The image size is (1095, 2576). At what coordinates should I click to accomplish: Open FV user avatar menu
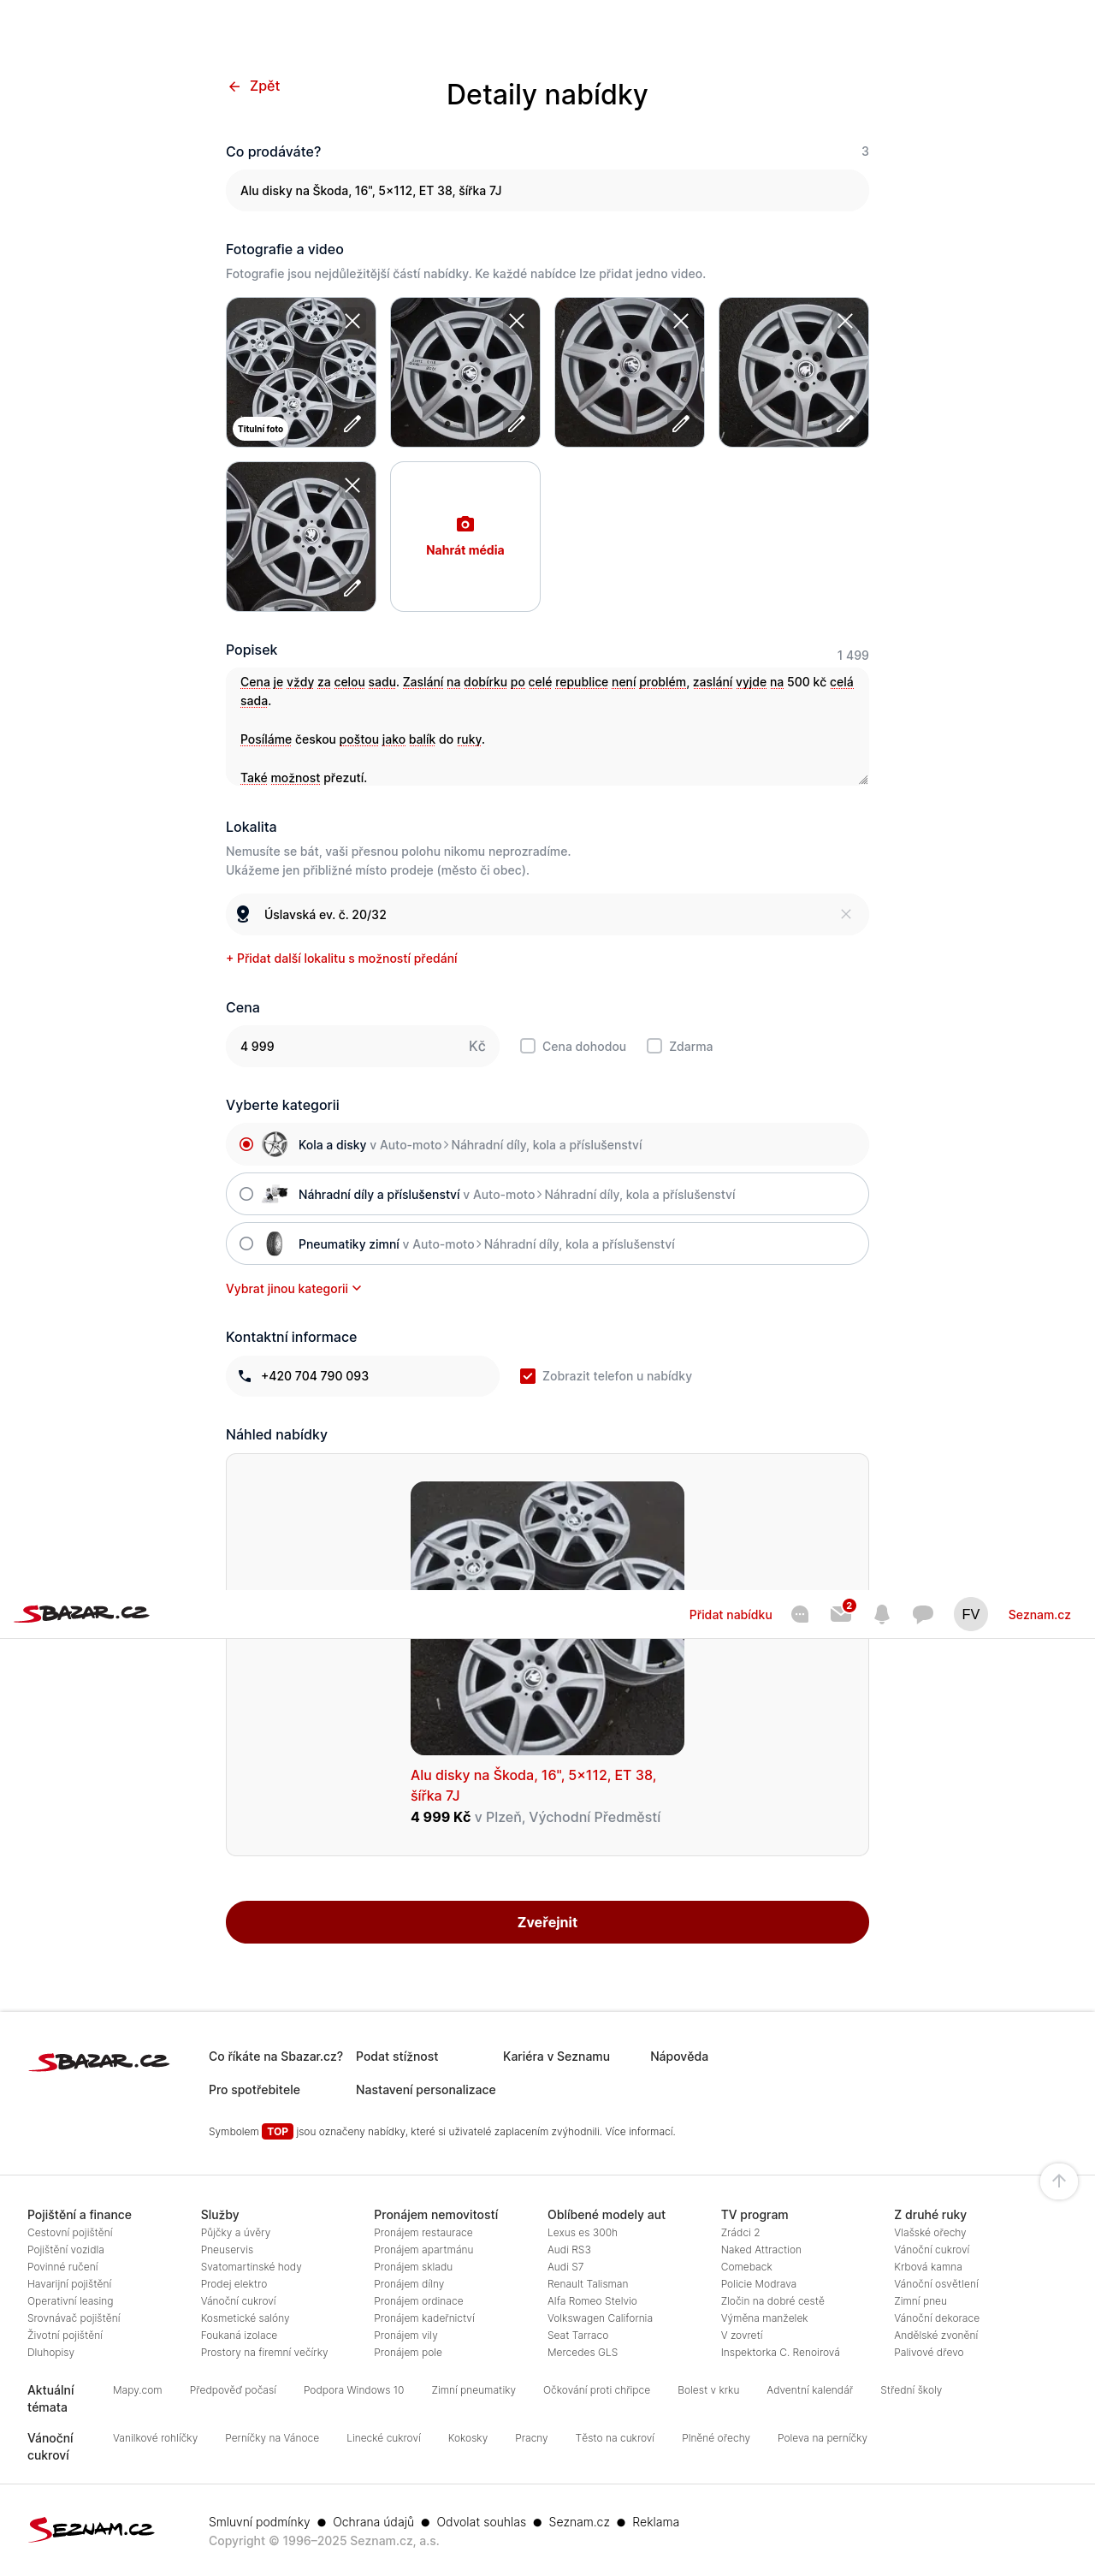click(x=971, y=1614)
